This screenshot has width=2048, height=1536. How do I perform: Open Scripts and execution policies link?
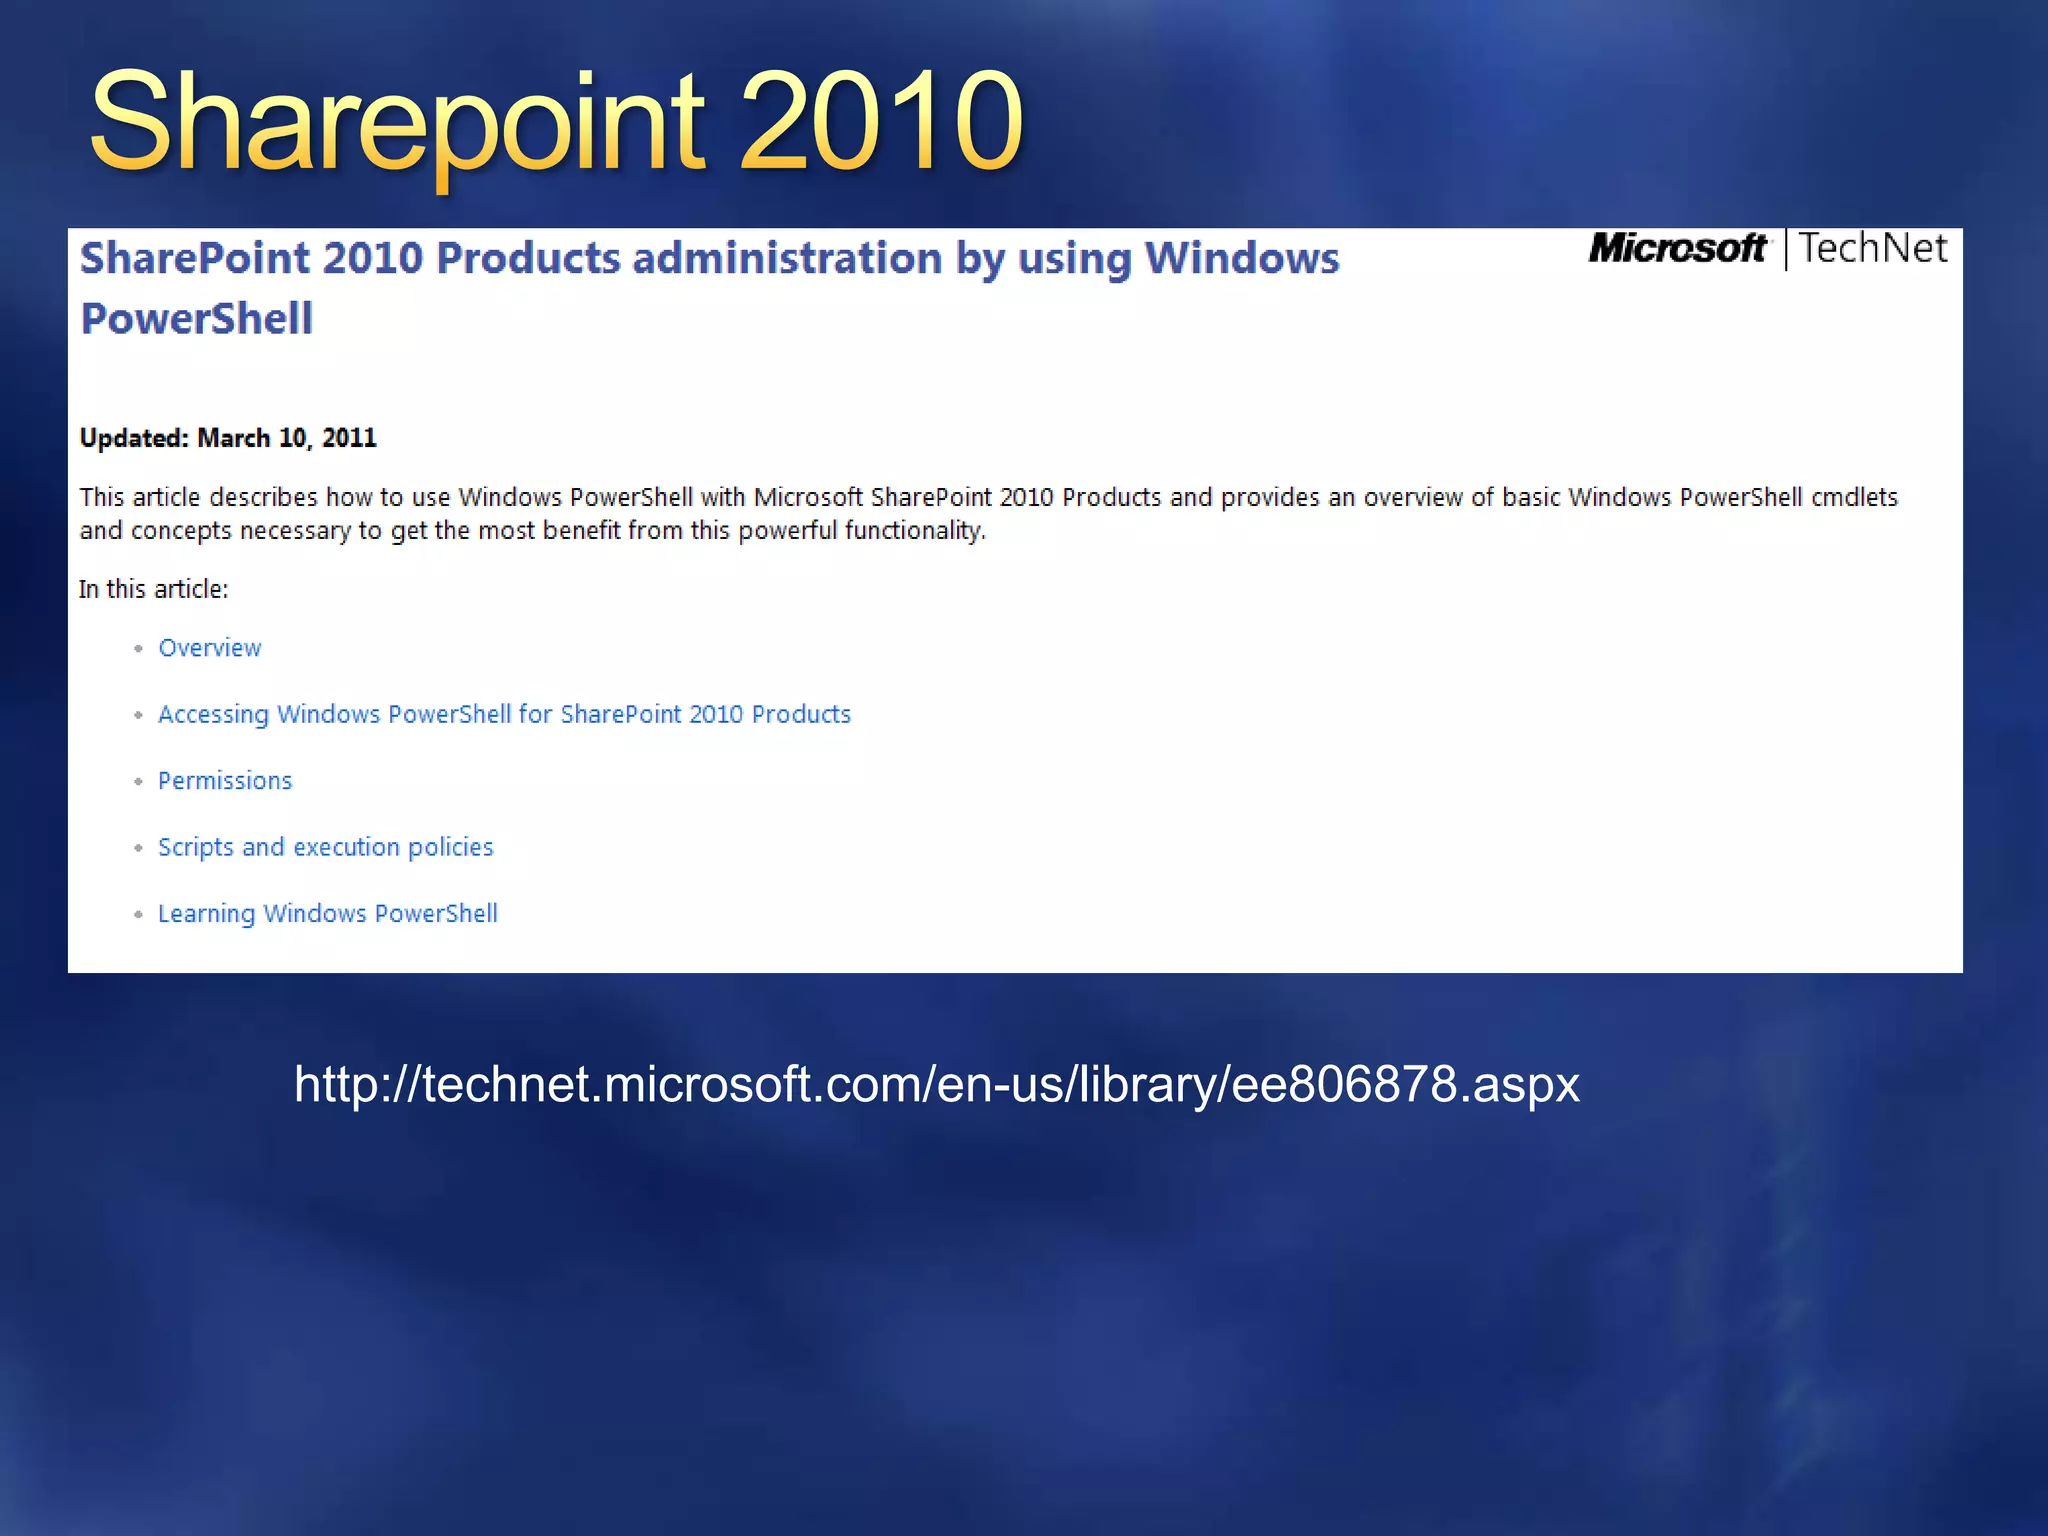coord(326,848)
